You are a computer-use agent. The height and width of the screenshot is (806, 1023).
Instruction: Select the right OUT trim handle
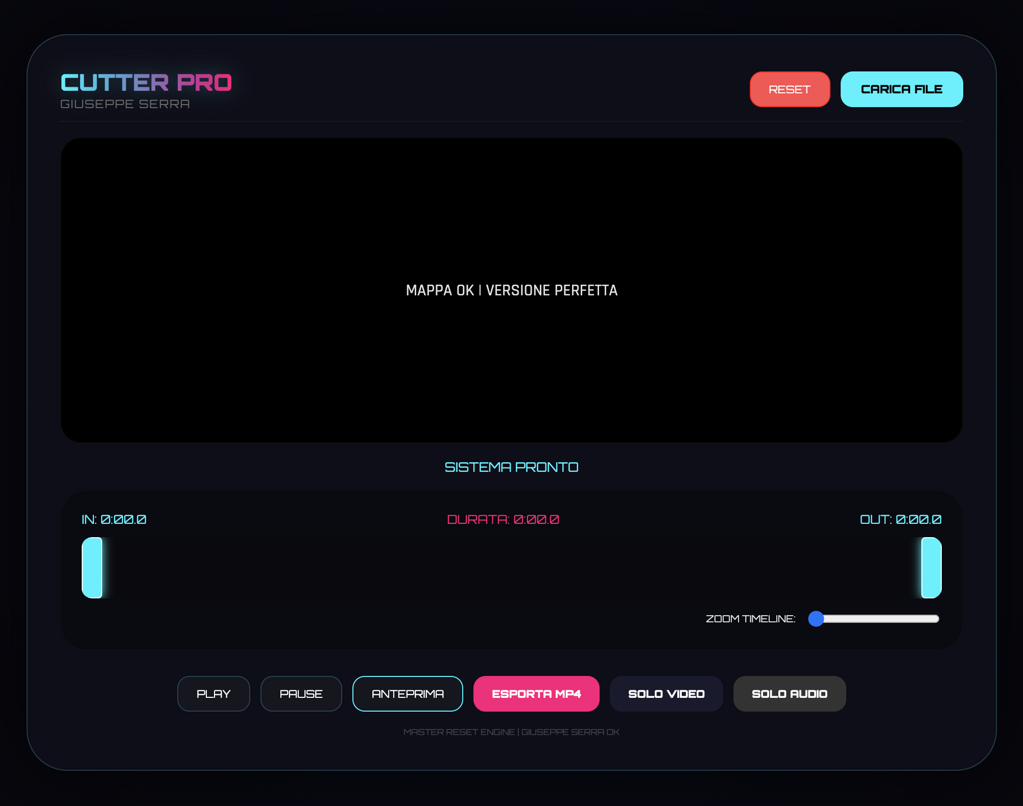931,568
